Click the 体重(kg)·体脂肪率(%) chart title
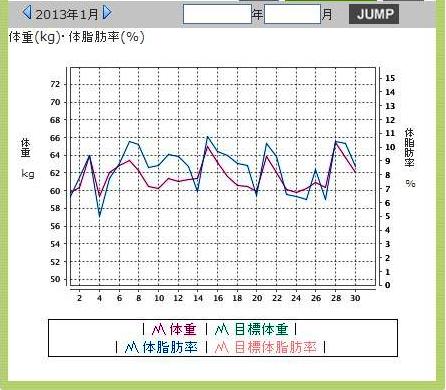 77,37
